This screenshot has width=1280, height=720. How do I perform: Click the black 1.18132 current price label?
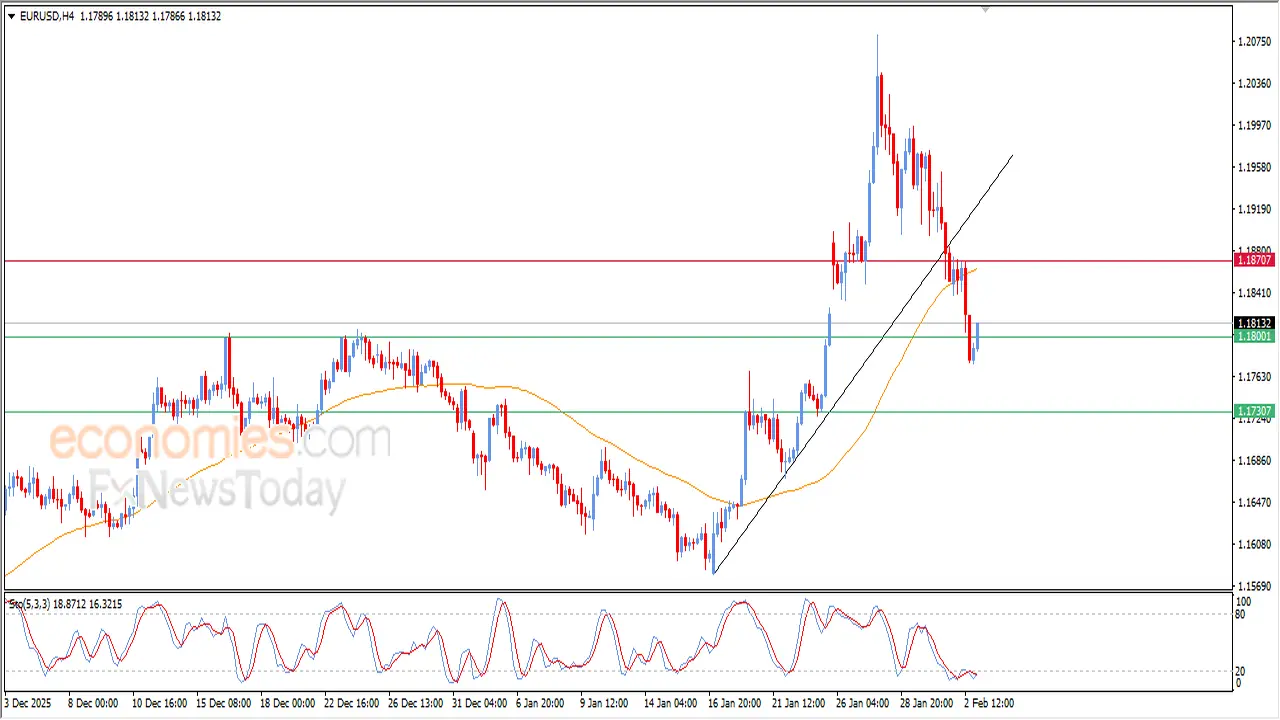[1254, 324]
